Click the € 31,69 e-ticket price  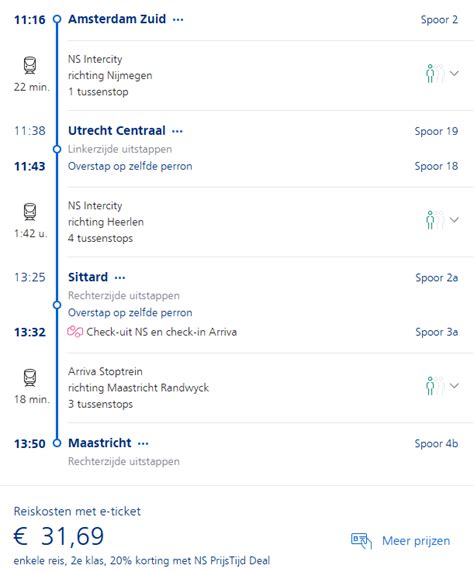59,536
